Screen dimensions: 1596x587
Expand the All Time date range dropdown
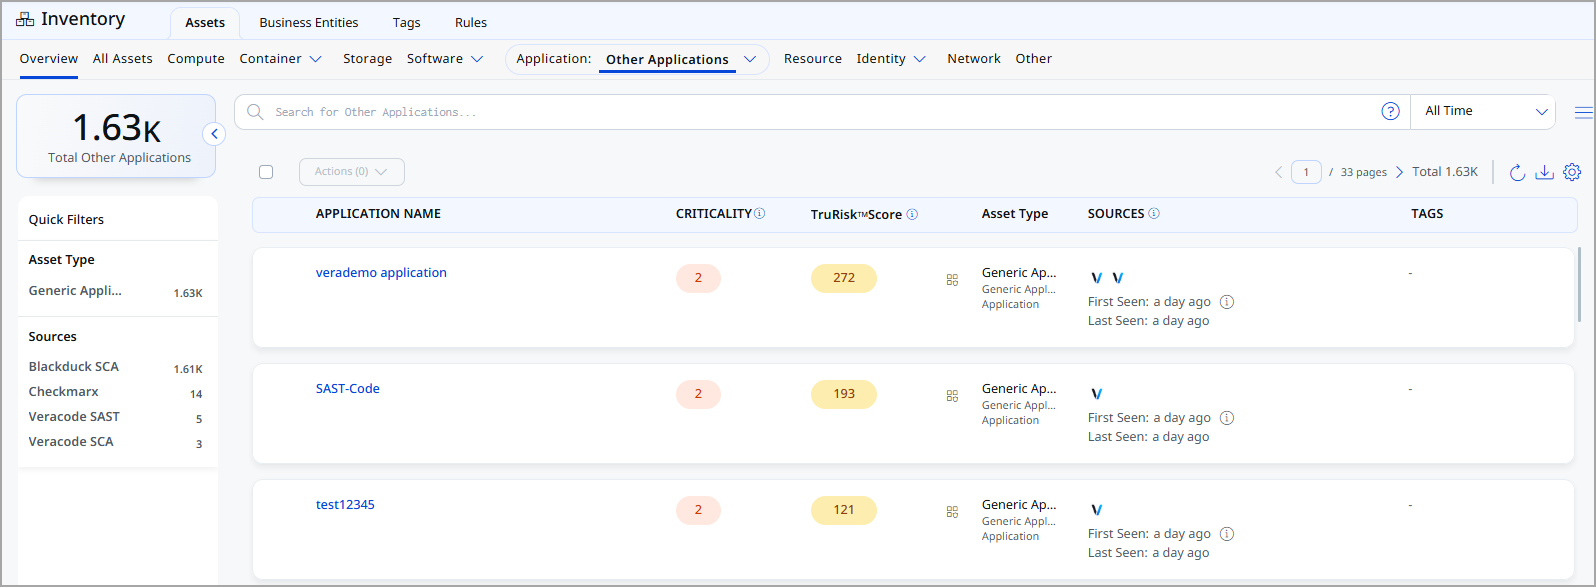[x=1483, y=111]
